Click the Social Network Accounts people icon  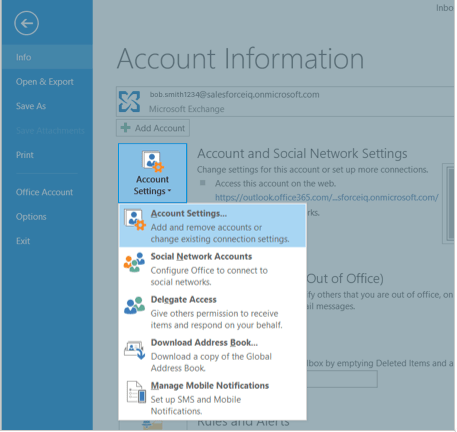click(x=134, y=262)
